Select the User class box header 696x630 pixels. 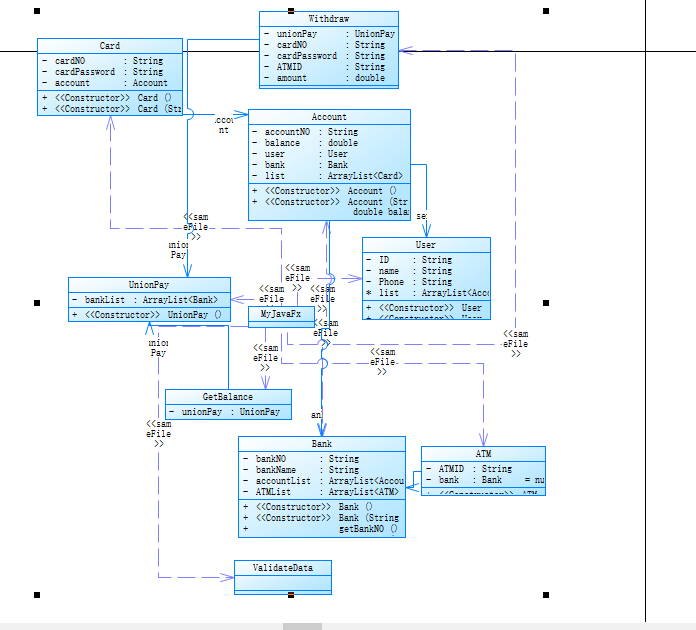[426, 245]
